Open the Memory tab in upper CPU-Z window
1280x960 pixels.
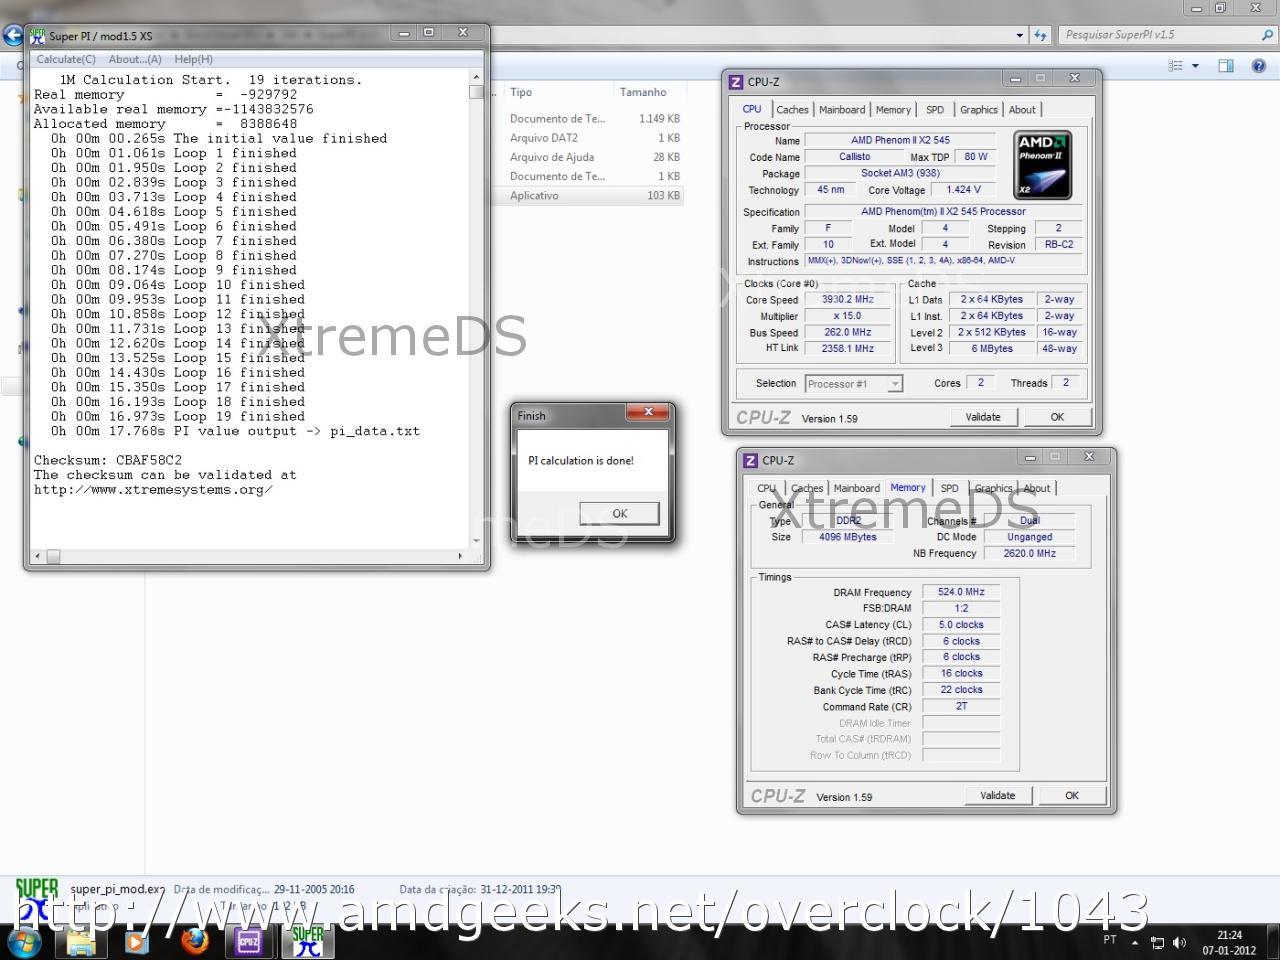coord(893,110)
